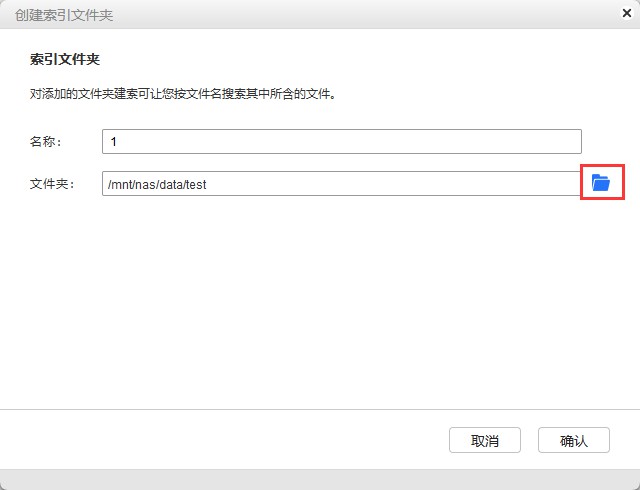The width and height of the screenshot is (640, 490).
Task: Open the folder browser icon
Action: tap(601, 183)
